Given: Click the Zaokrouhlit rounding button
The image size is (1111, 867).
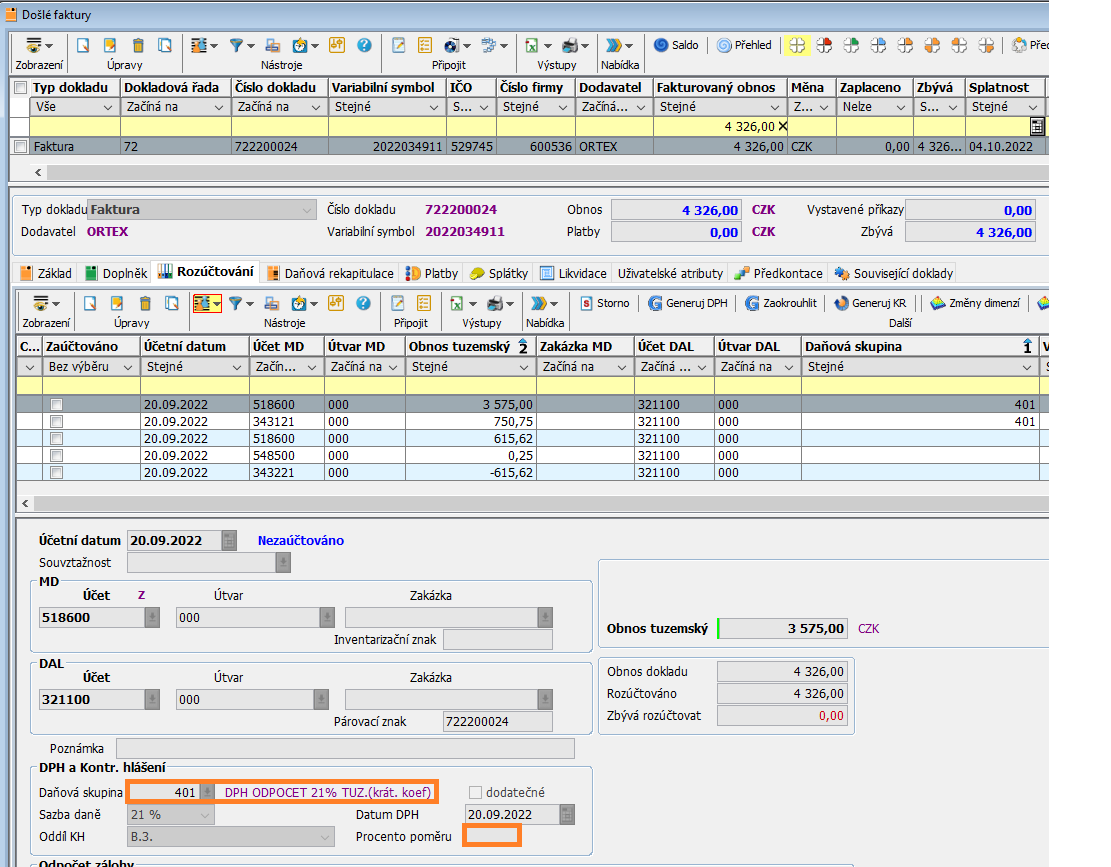Looking at the screenshot, I should coord(783,303).
